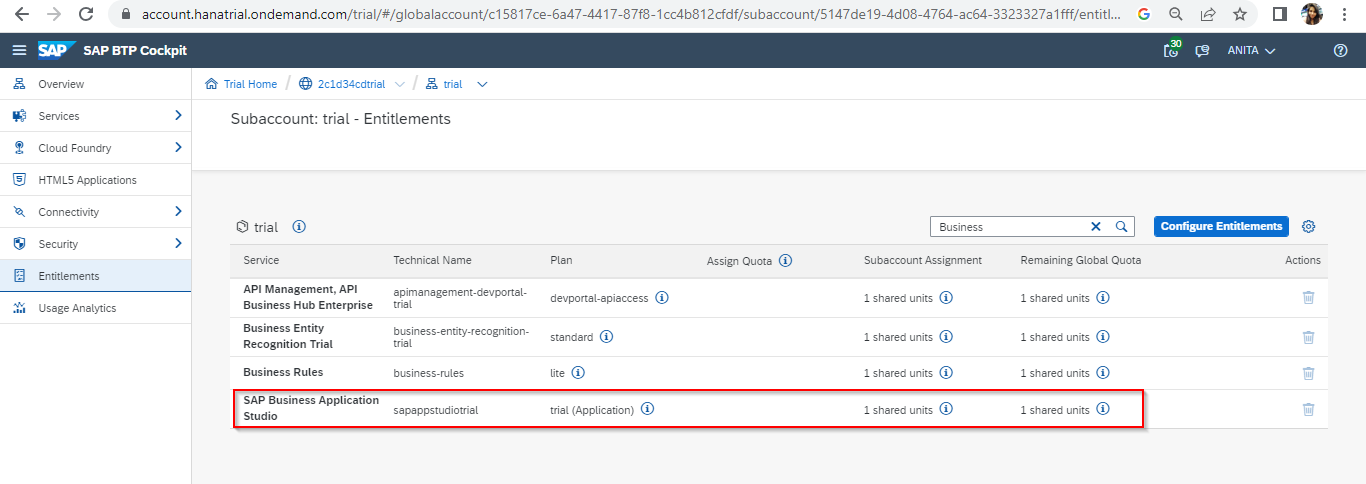Show info for the Assign Quota column

click(785, 261)
